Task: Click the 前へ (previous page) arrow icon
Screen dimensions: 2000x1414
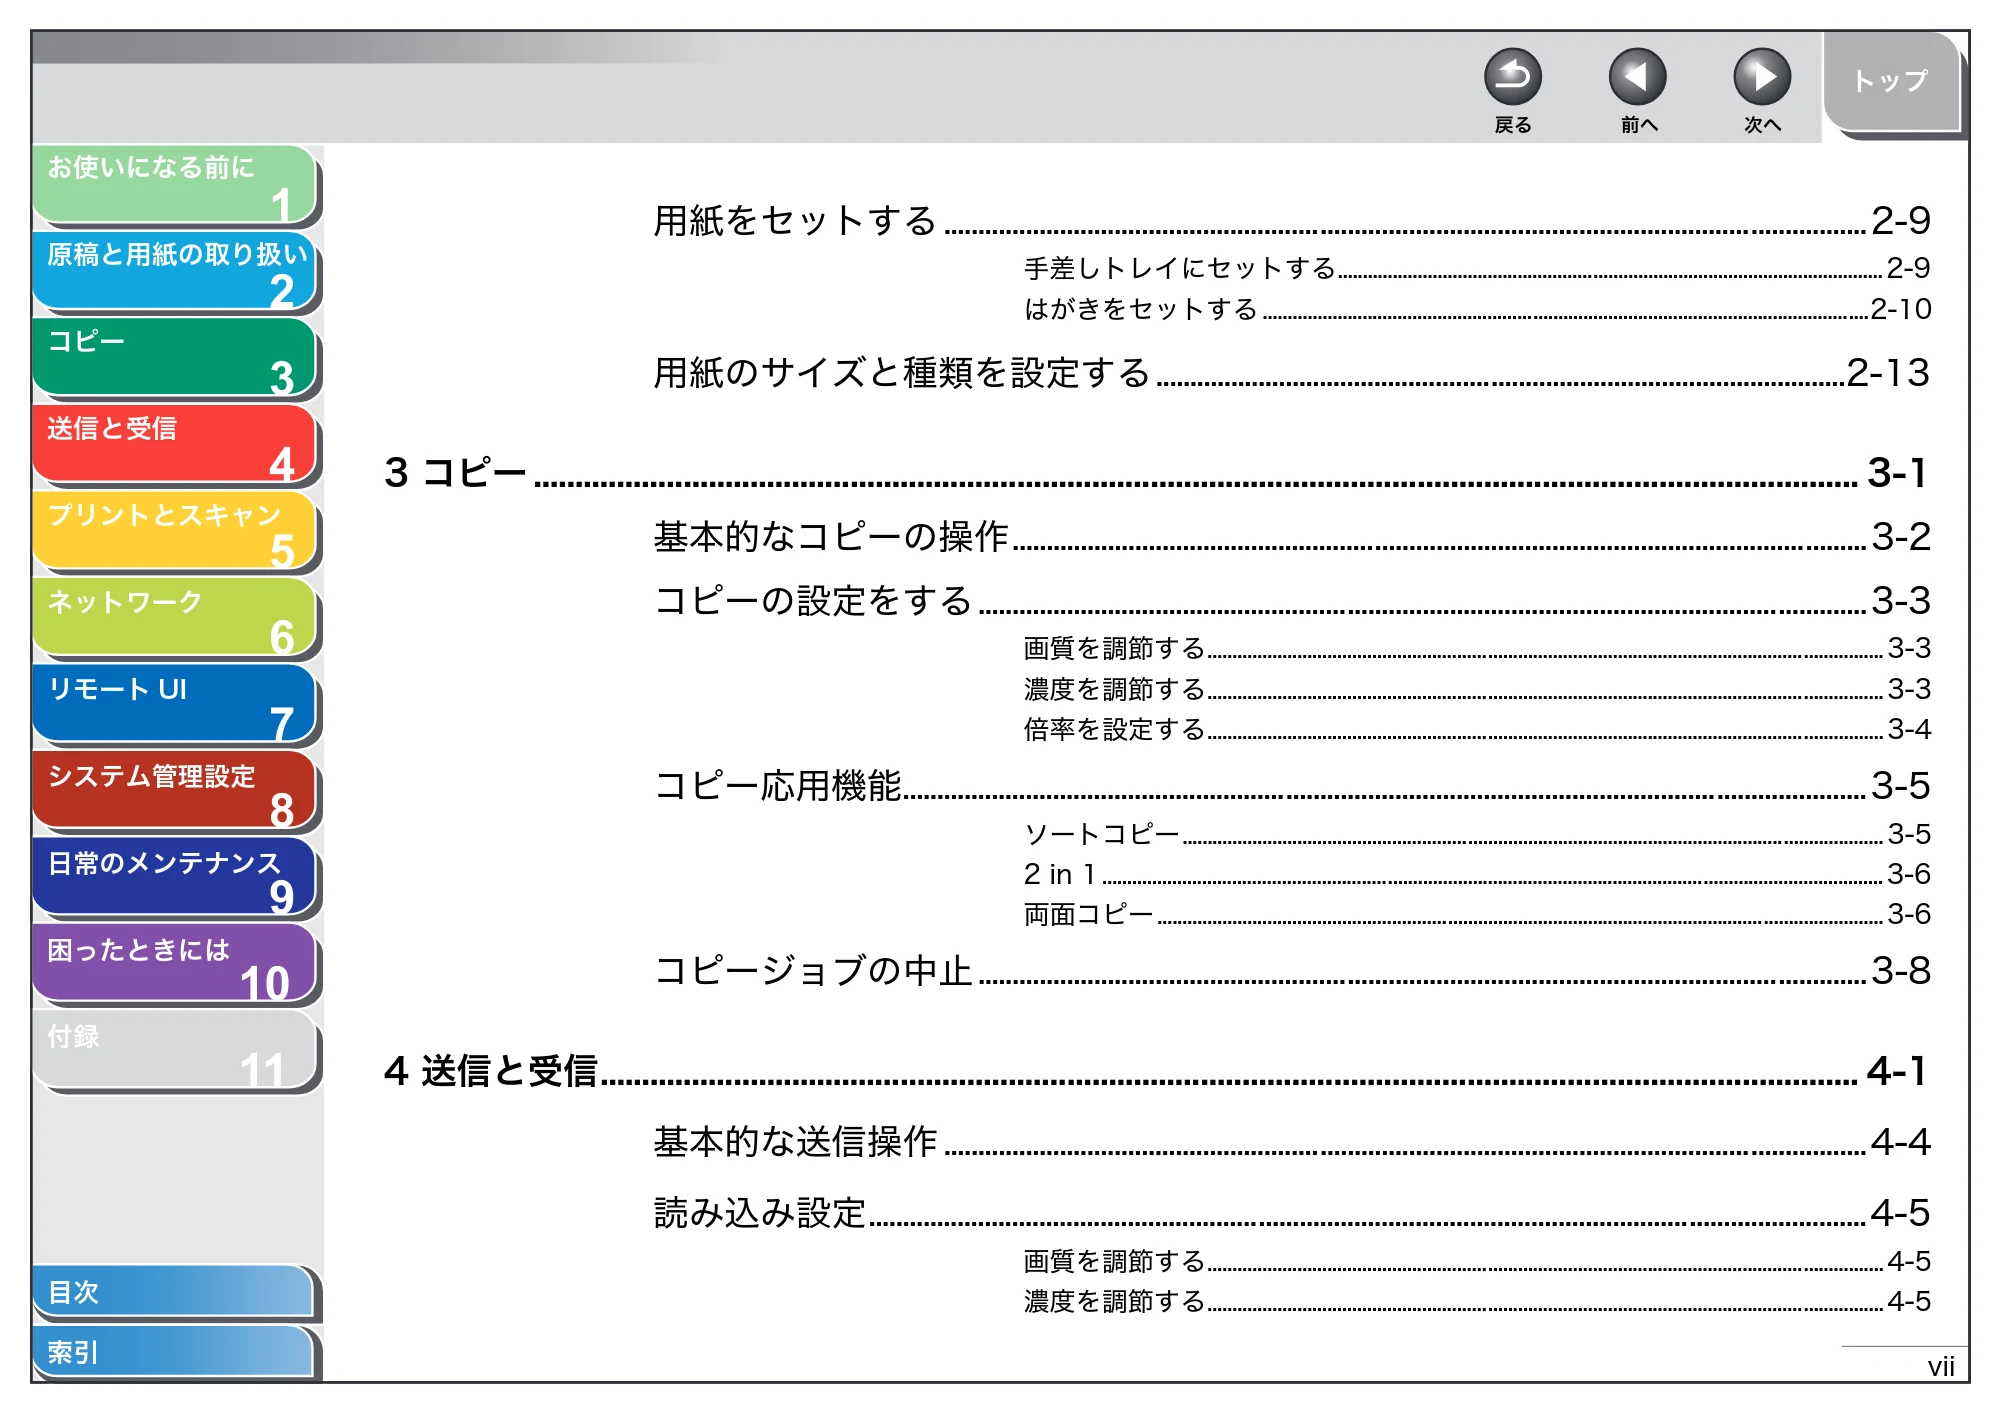Action: 1637,77
